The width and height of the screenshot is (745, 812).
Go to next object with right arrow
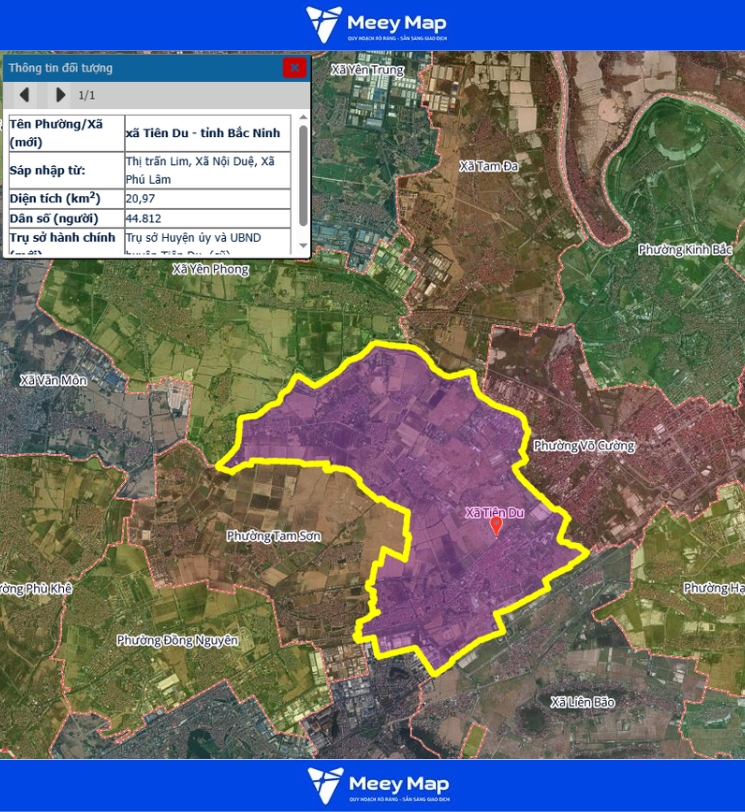pyautogui.click(x=60, y=95)
